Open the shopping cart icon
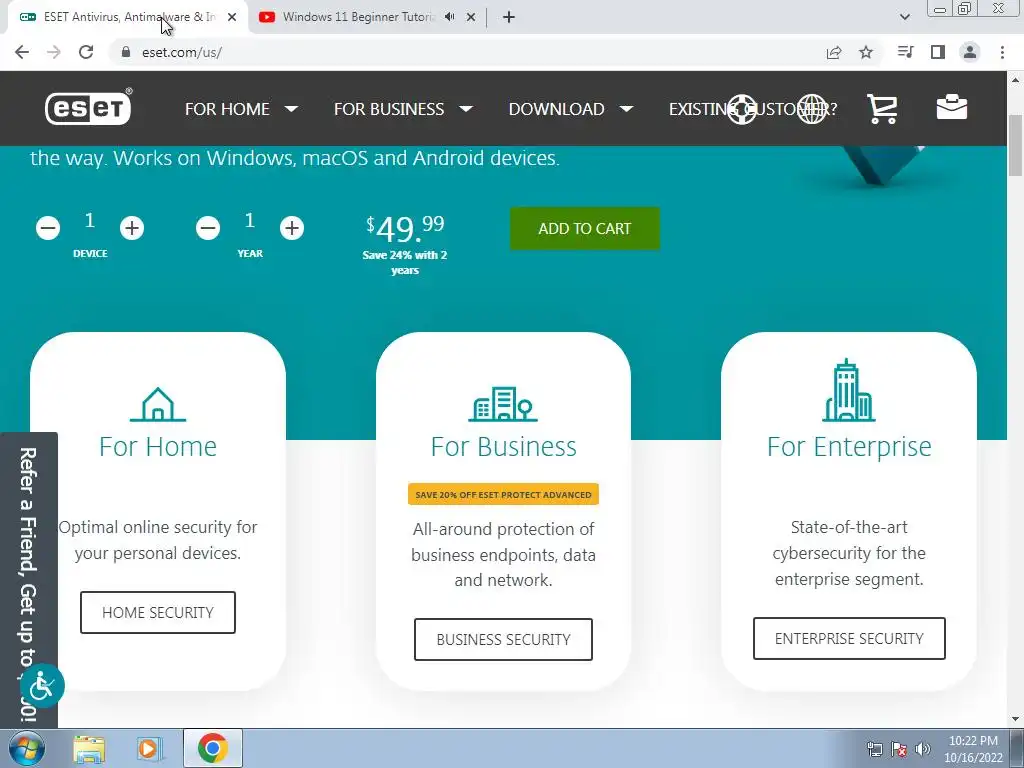This screenshot has height=768, width=1024. pyautogui.click(x=882, y=108)
